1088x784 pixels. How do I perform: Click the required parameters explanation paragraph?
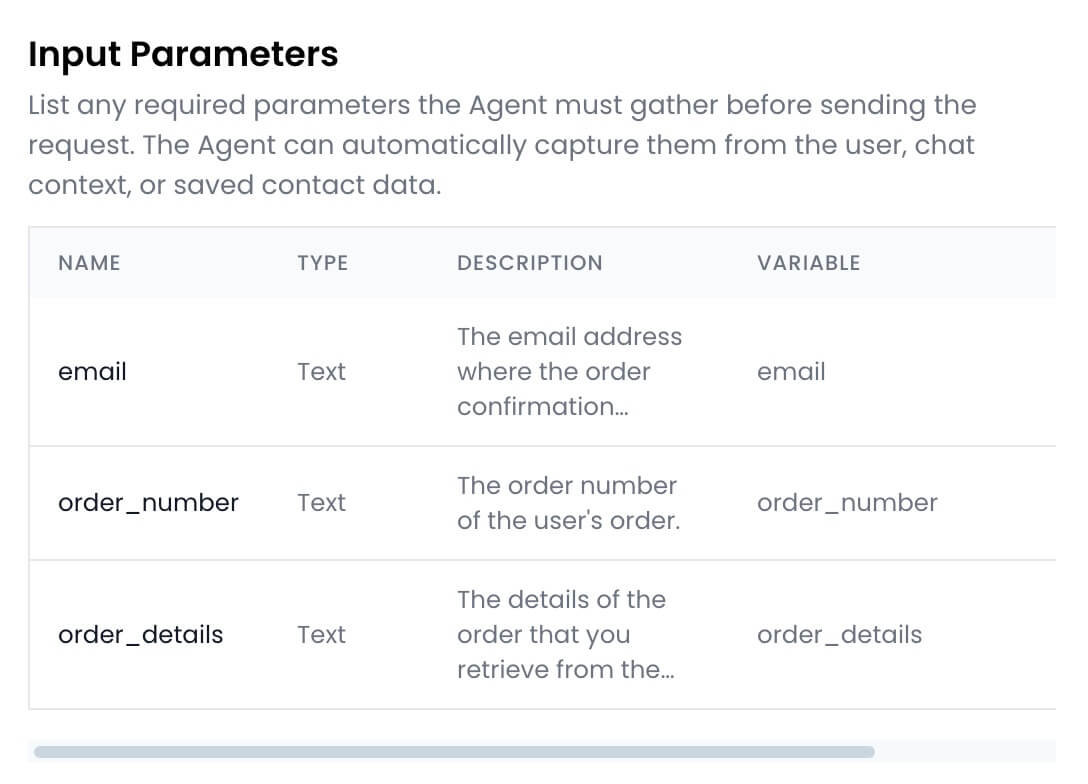click(x=501, y=145)
